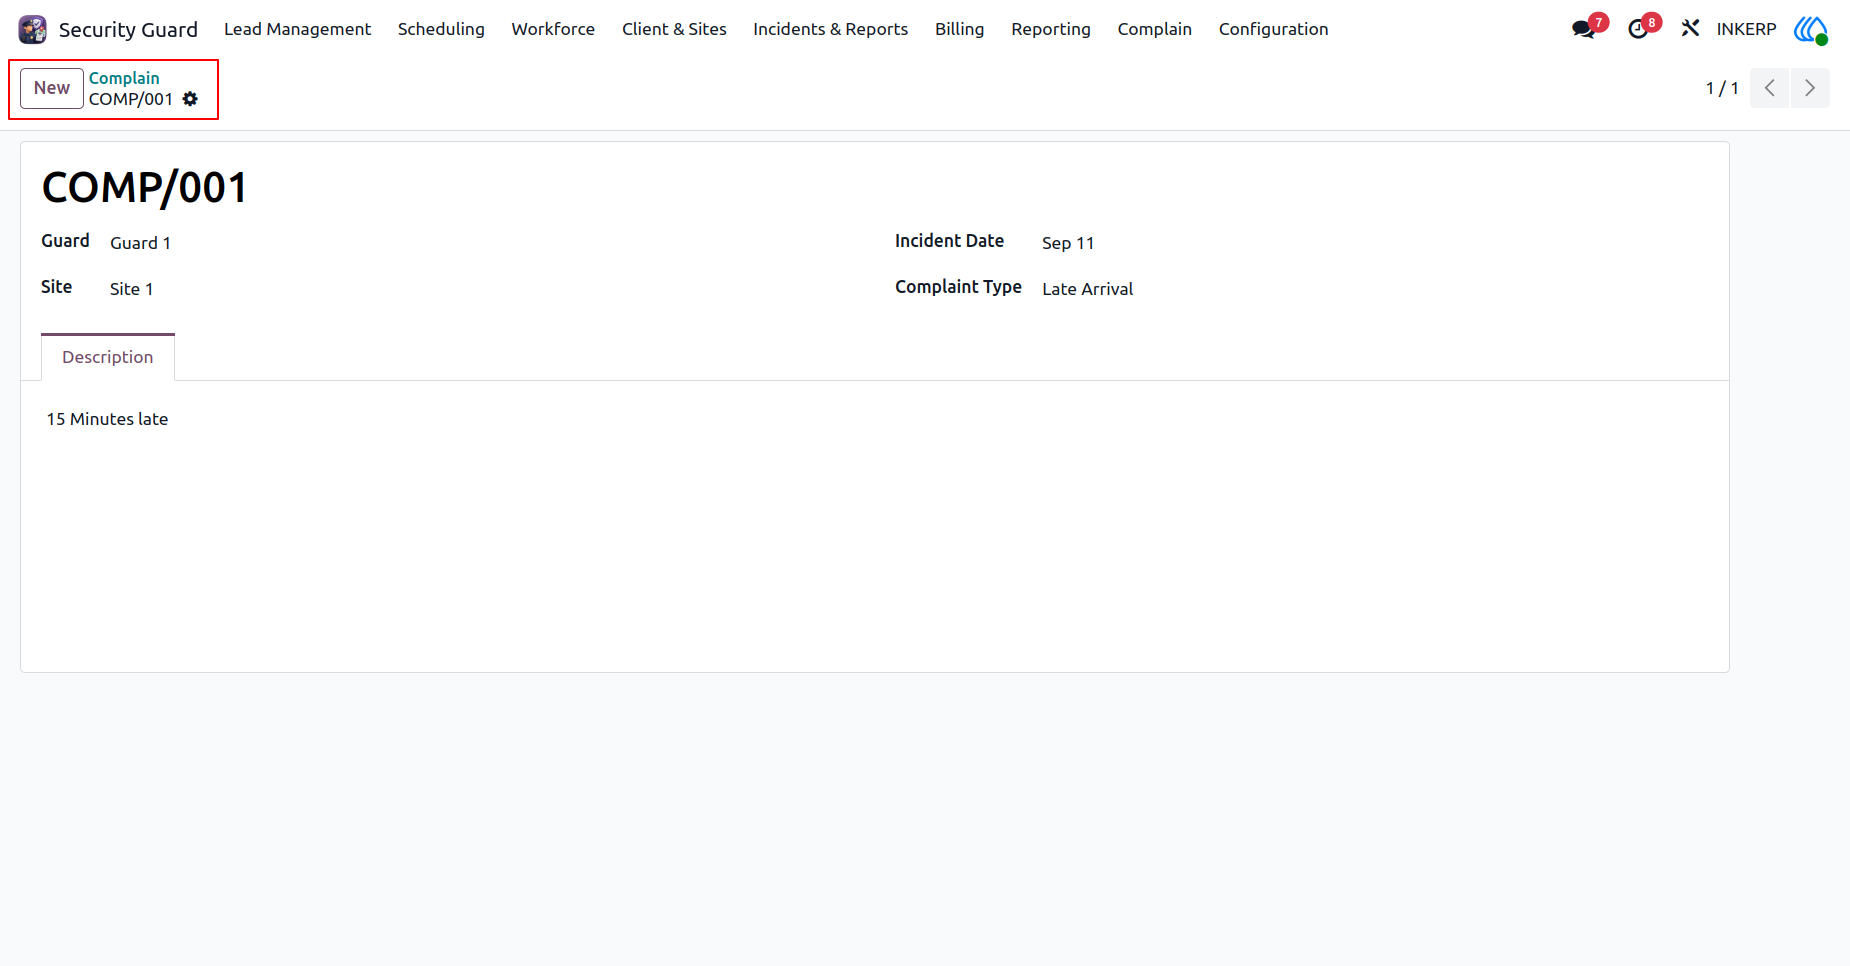Screen dimensions: 1850x966
Task: Open the Client & Sites menu
Action: tap(674, 29)
